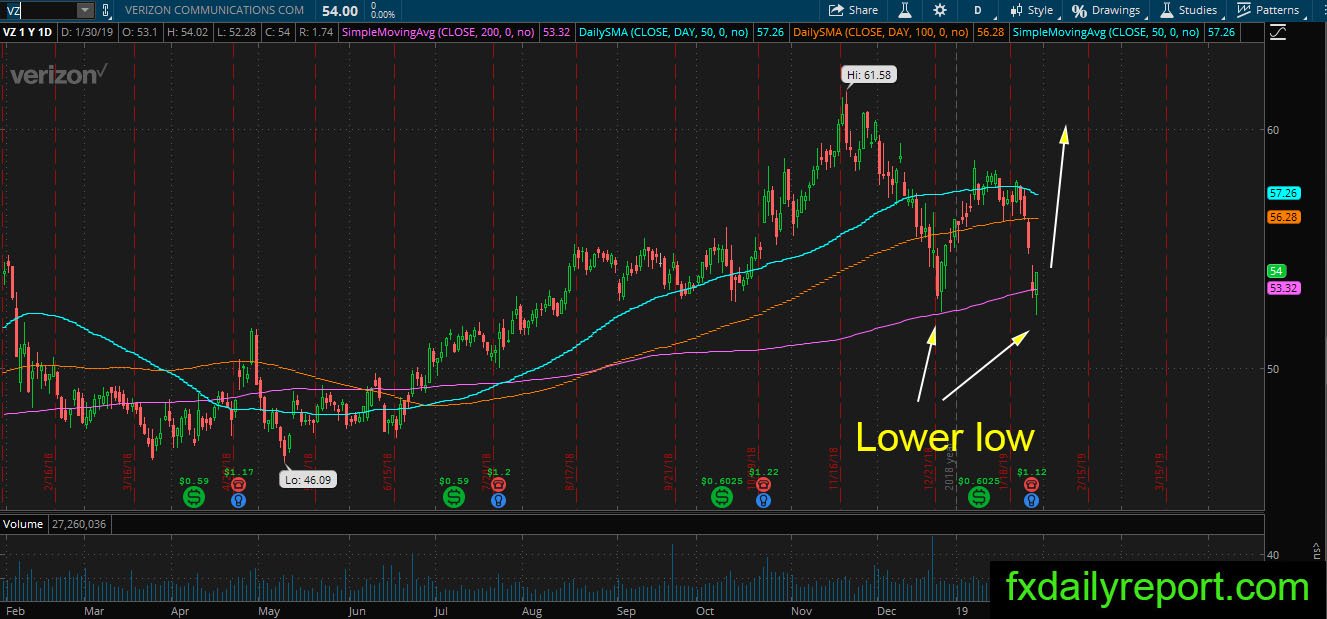
Task: Click the symbol actions icon beside ticker dropdown
Action: 106,10
